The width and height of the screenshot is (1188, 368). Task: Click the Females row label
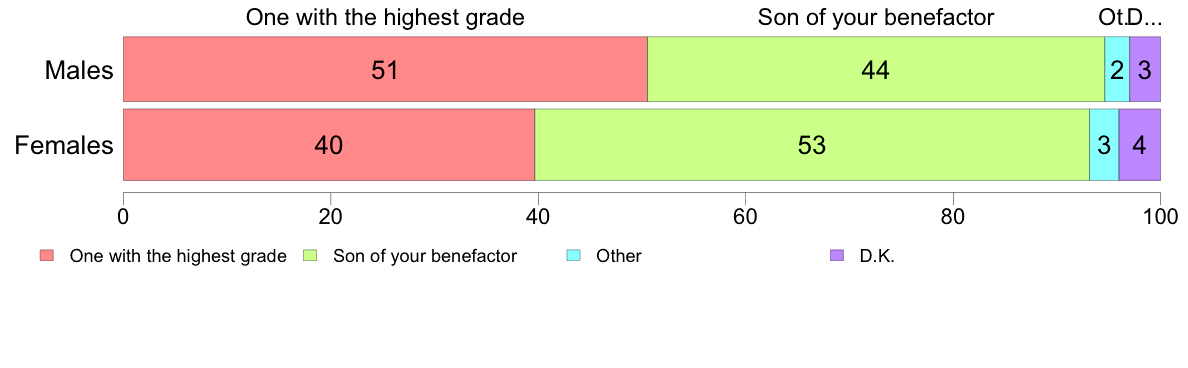65,145
